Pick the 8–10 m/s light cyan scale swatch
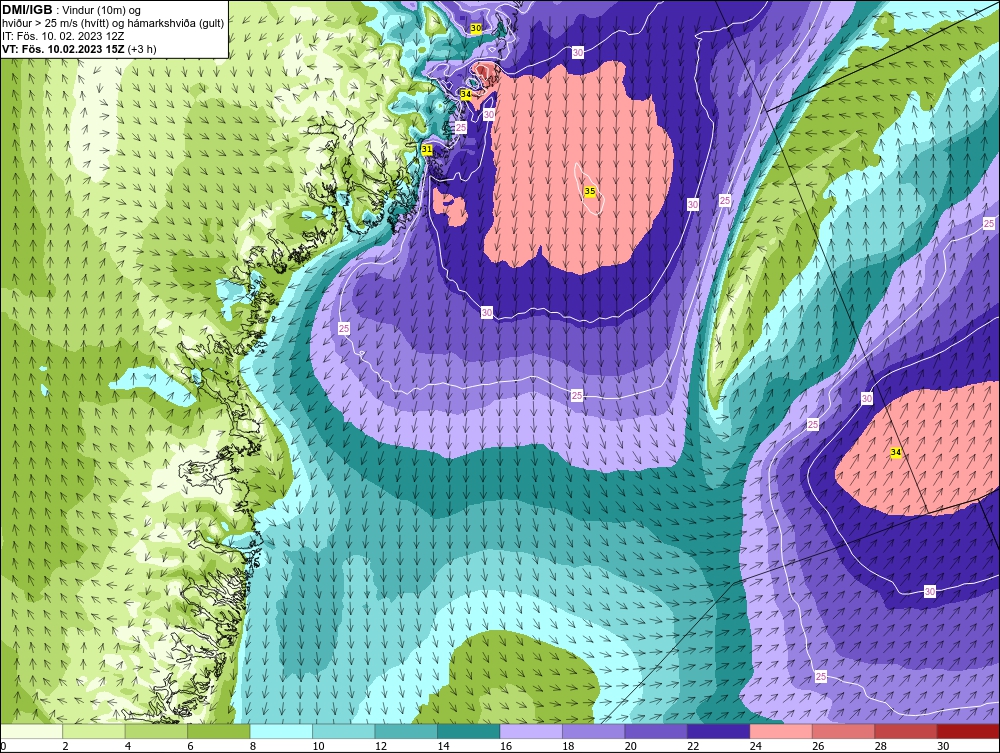This screenshot has width=1000, height=753. point(281,731)
